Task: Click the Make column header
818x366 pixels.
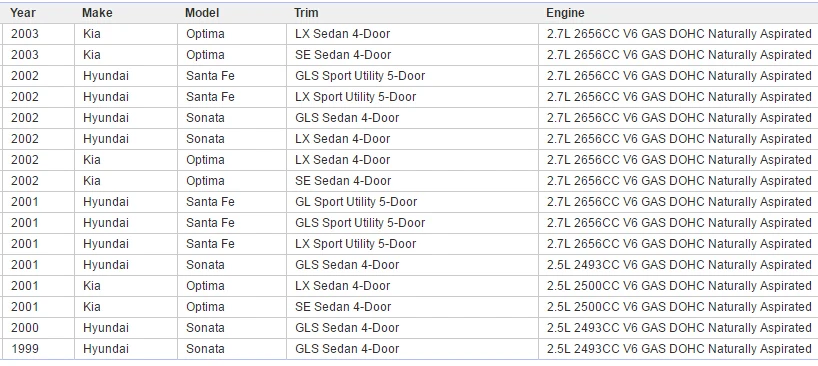Action: [x=97, y=13]
